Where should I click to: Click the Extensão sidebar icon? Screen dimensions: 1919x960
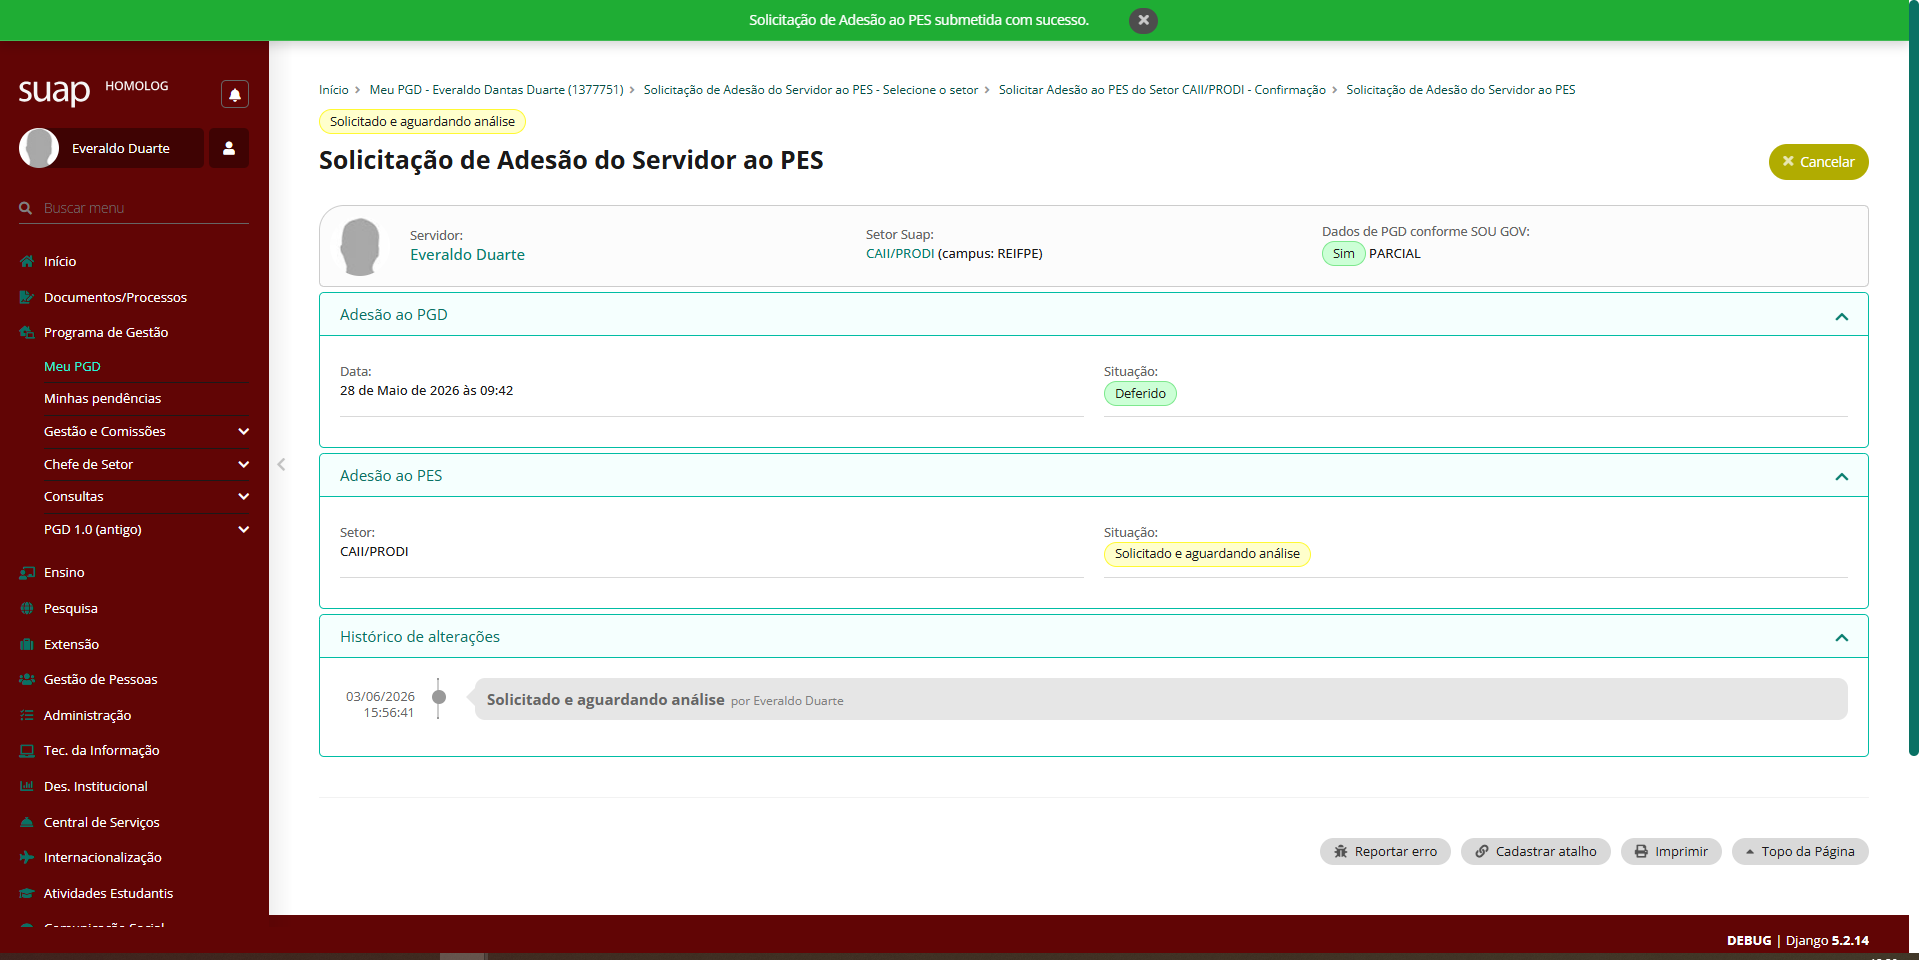(27, 644)
